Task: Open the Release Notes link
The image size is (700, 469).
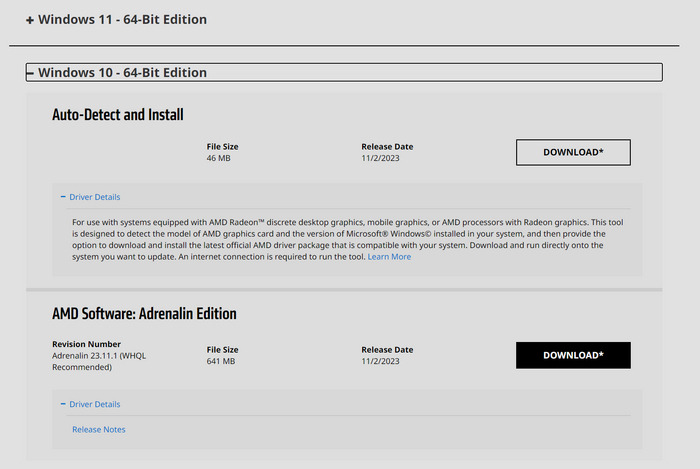Action: [99, 430]
